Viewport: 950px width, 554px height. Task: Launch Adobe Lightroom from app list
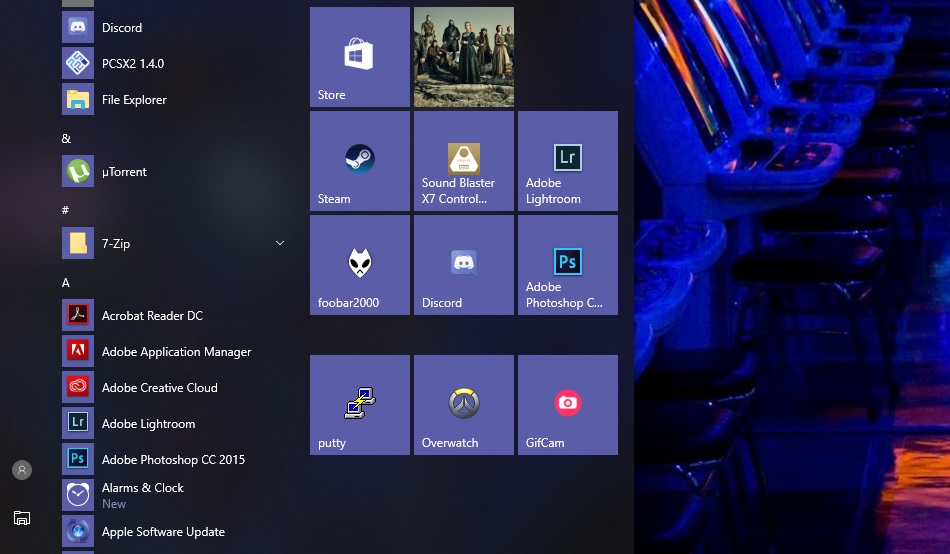click(x=174, y=424)
